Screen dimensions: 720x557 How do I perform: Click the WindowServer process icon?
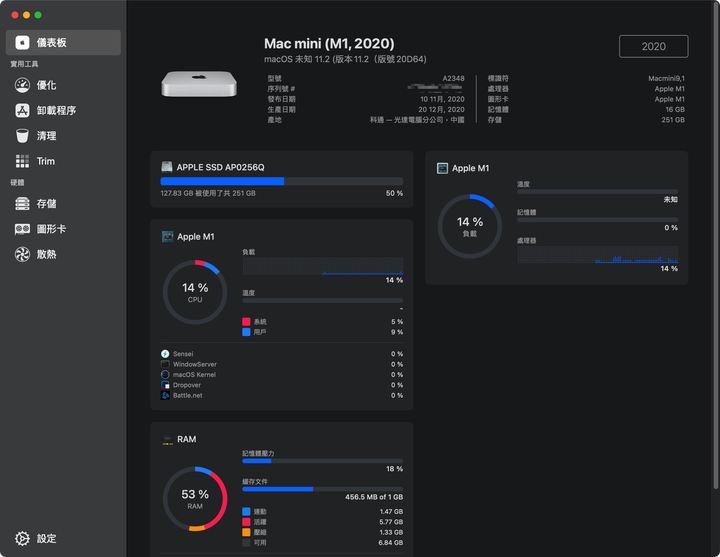[165, 364]
